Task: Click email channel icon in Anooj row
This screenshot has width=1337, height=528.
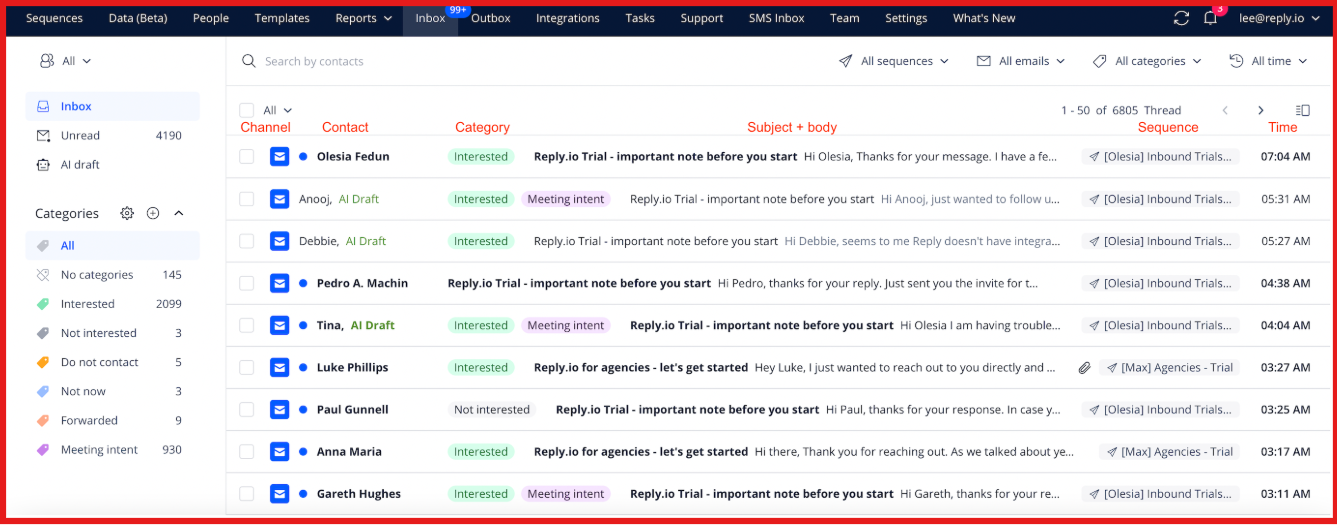Action: 280,198
